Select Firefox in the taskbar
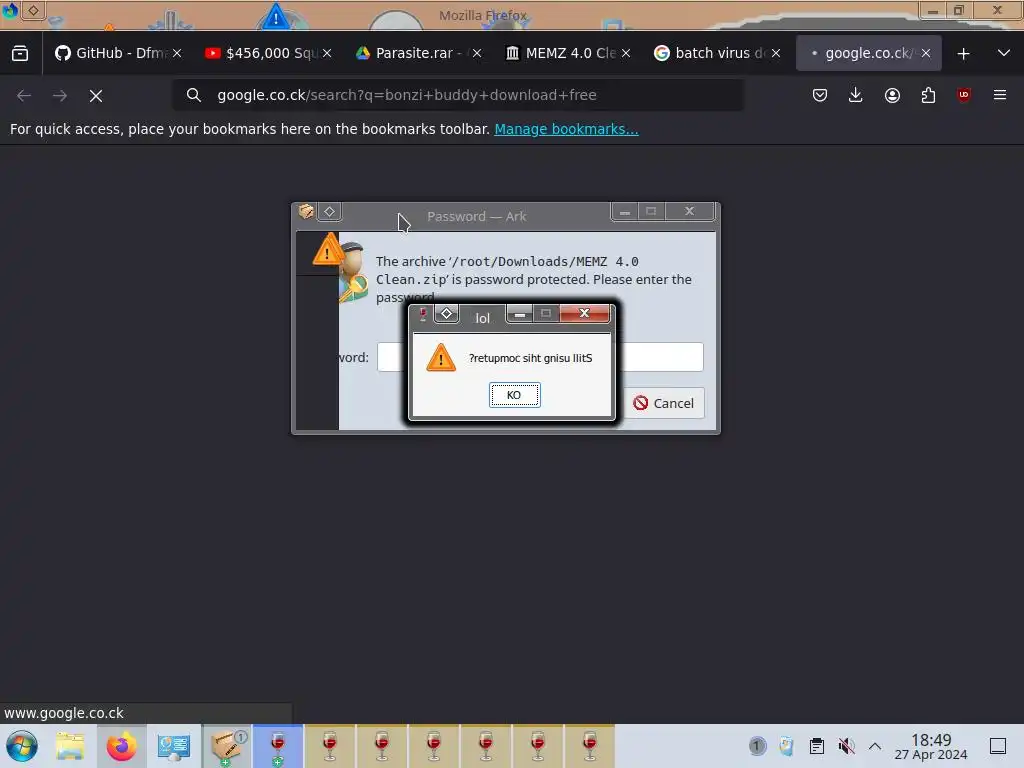The width and height of the screenshot is (1024, 768). click(x=121, y=746)
